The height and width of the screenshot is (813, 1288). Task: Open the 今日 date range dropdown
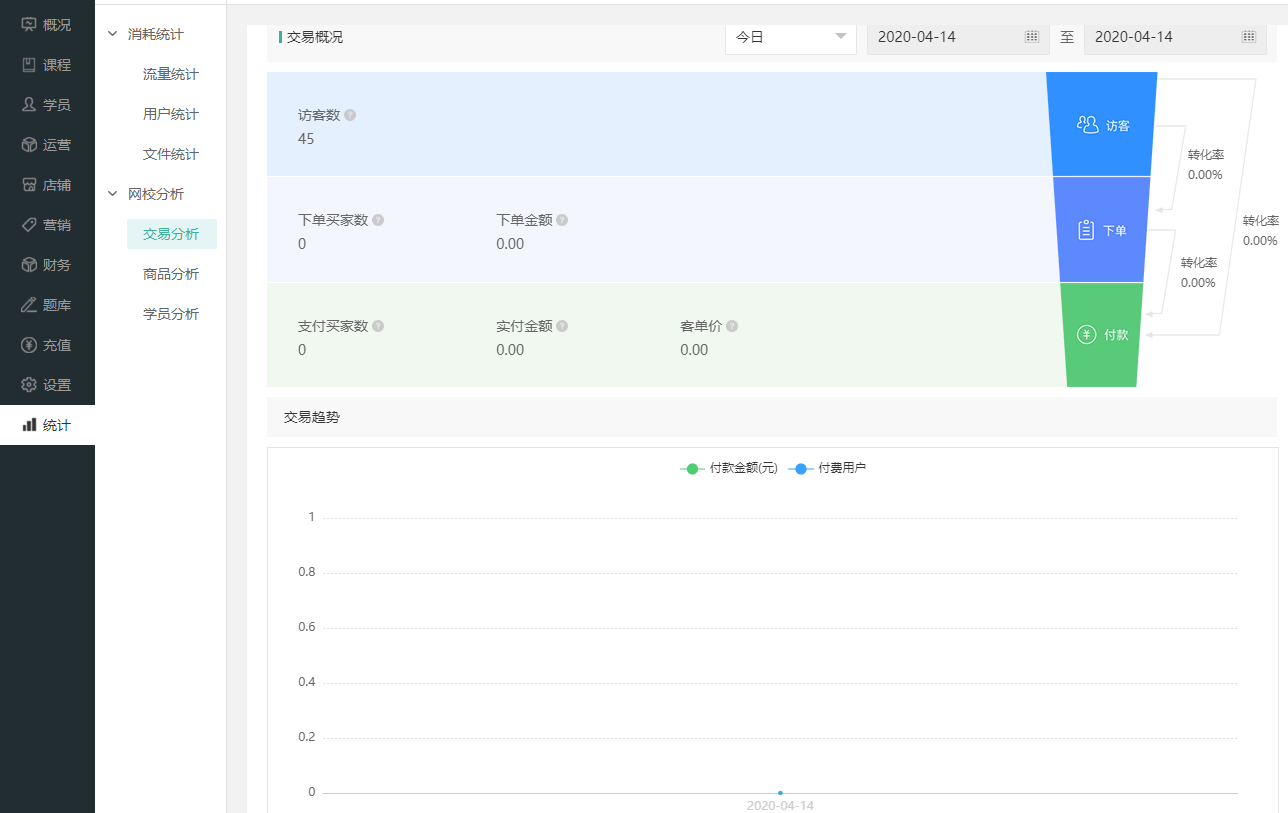pyautogui.click(x=791, y=37)
